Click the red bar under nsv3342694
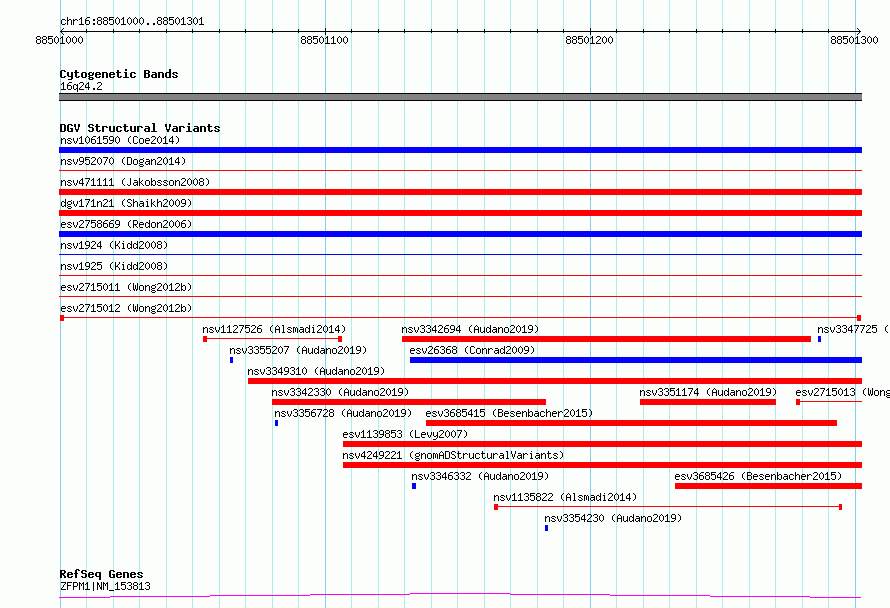Image resolution: width=890 pixels, height=608 pixels. click(606, 339)
